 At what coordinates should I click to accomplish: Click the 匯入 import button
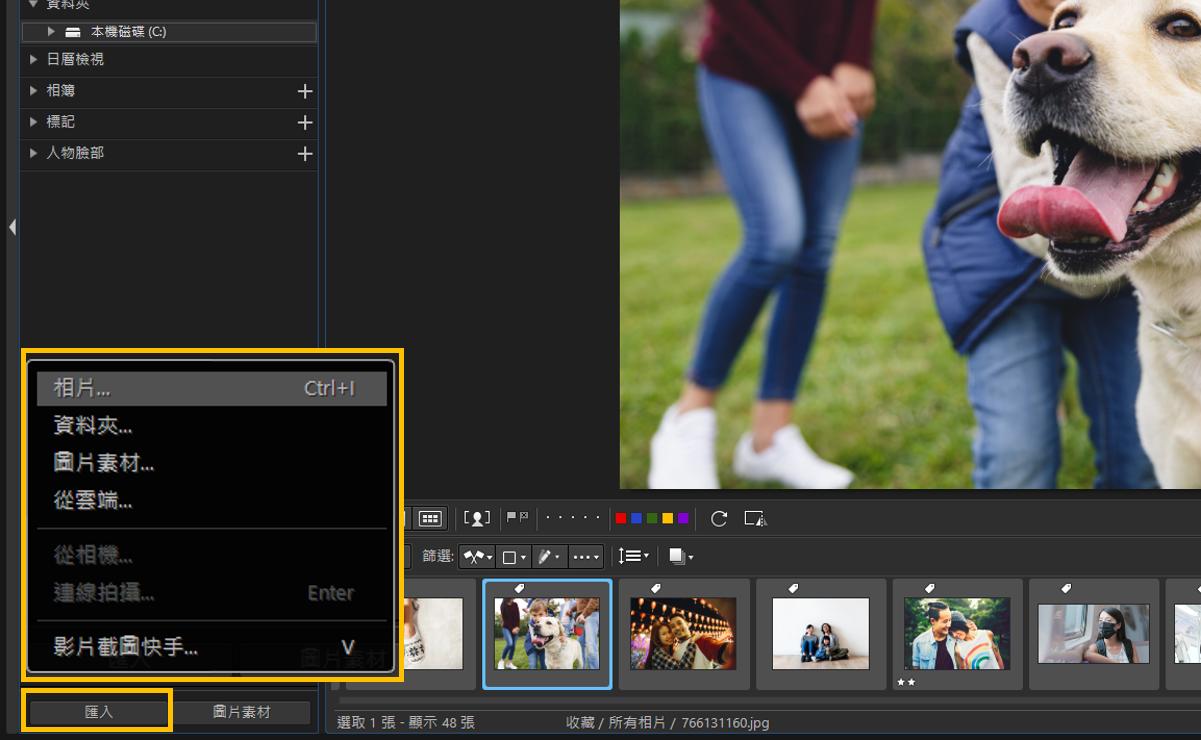(98, 712)
